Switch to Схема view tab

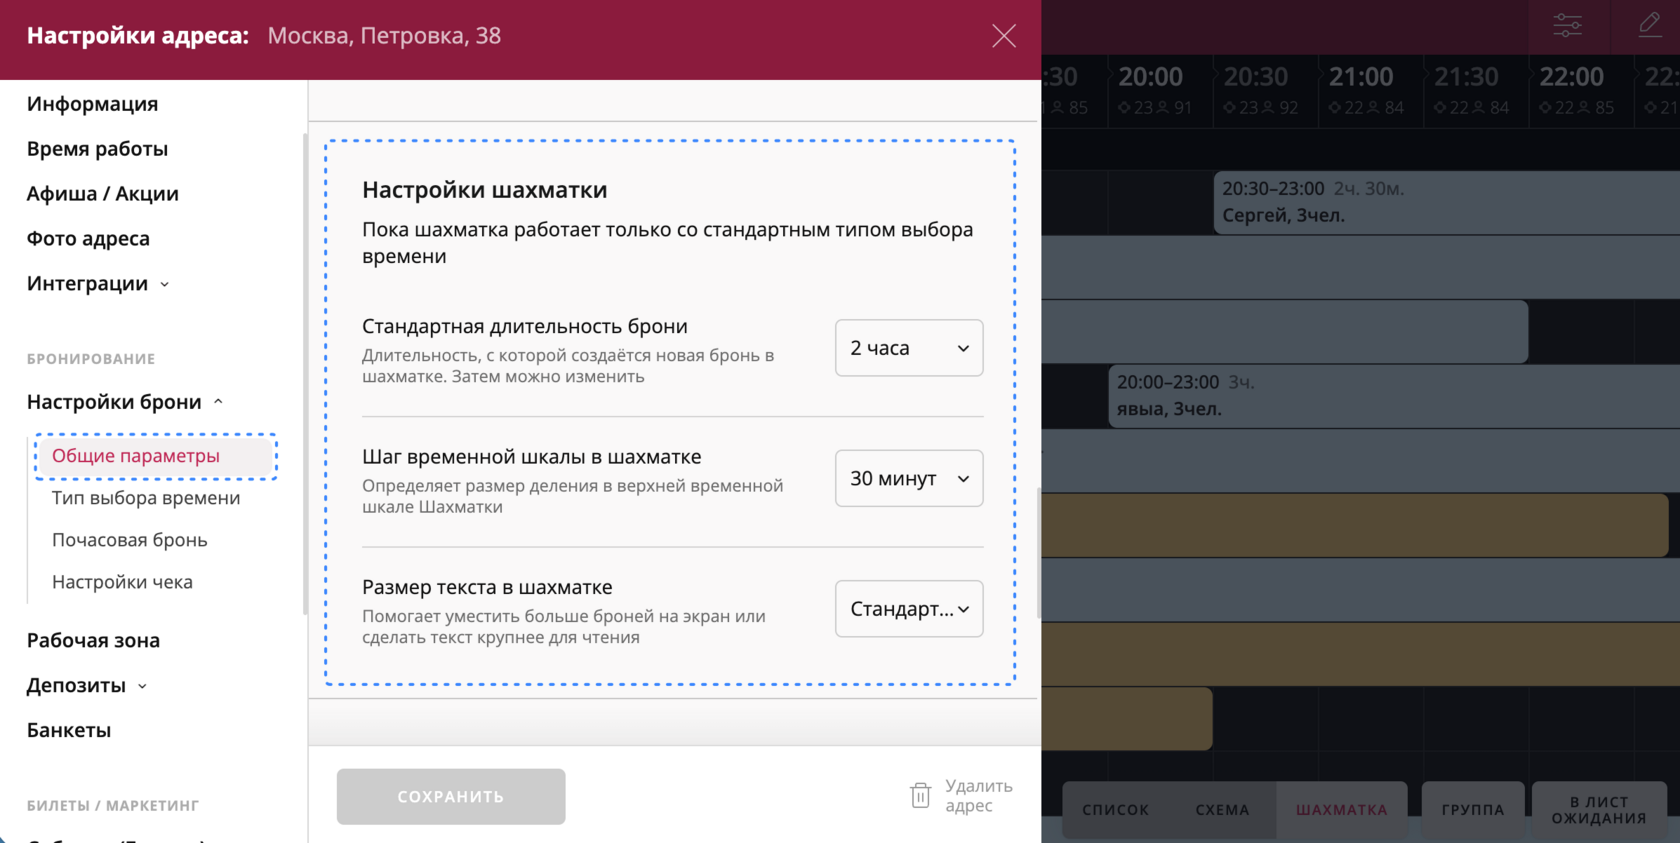point(1222,810)
